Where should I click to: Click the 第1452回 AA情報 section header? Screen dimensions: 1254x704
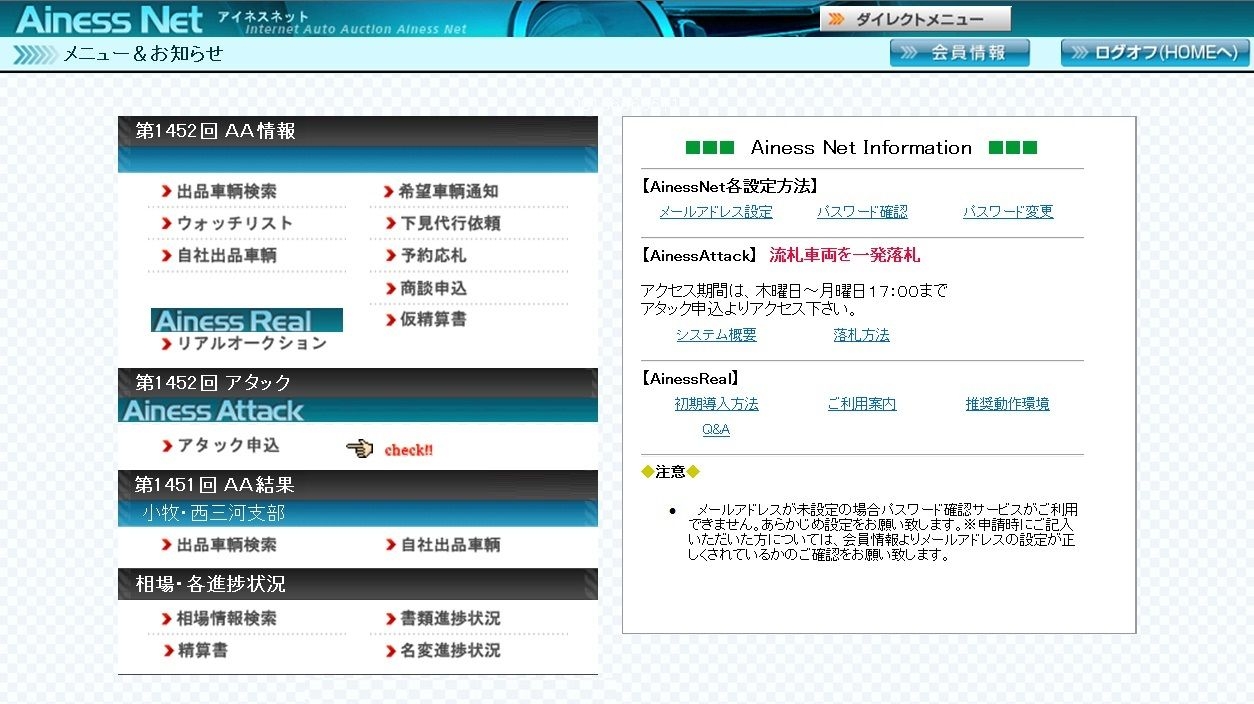coord(358,131)
